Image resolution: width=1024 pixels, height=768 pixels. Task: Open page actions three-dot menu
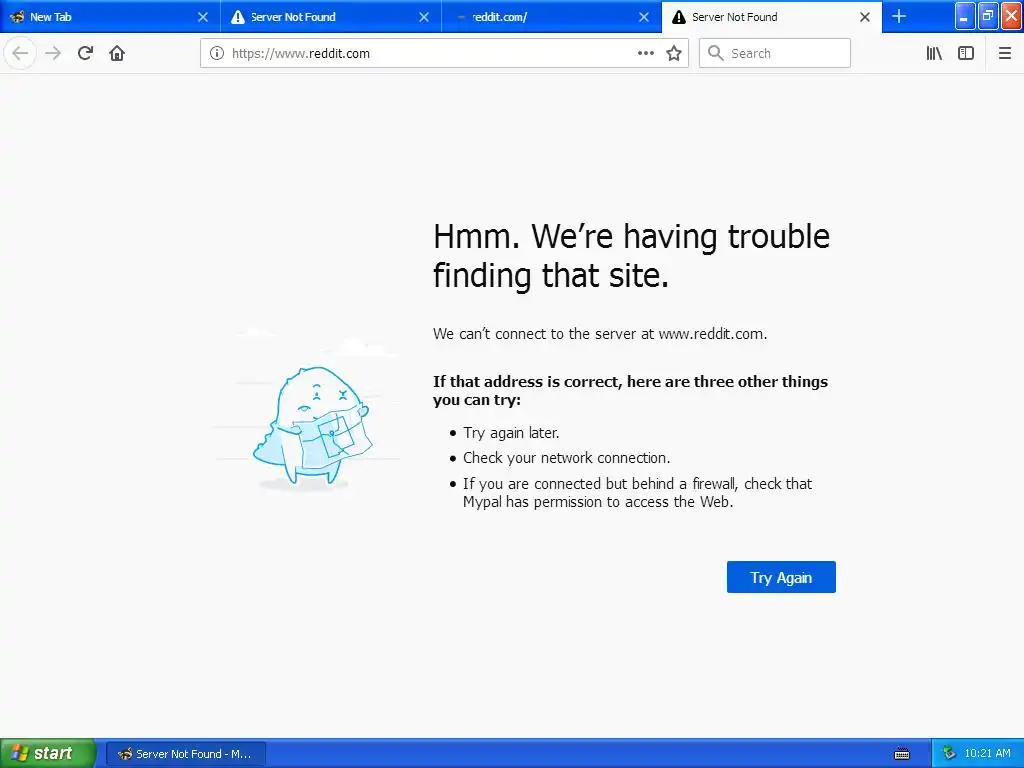click(x=645, y=54)
